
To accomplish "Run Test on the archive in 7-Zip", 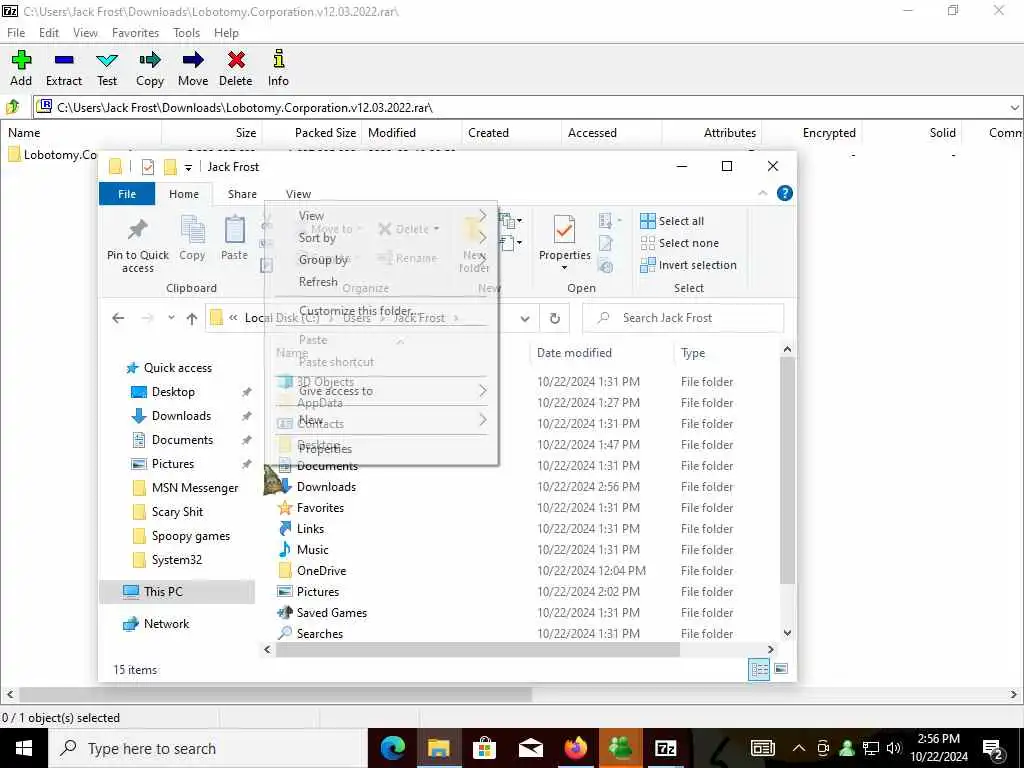I will 107,68.
